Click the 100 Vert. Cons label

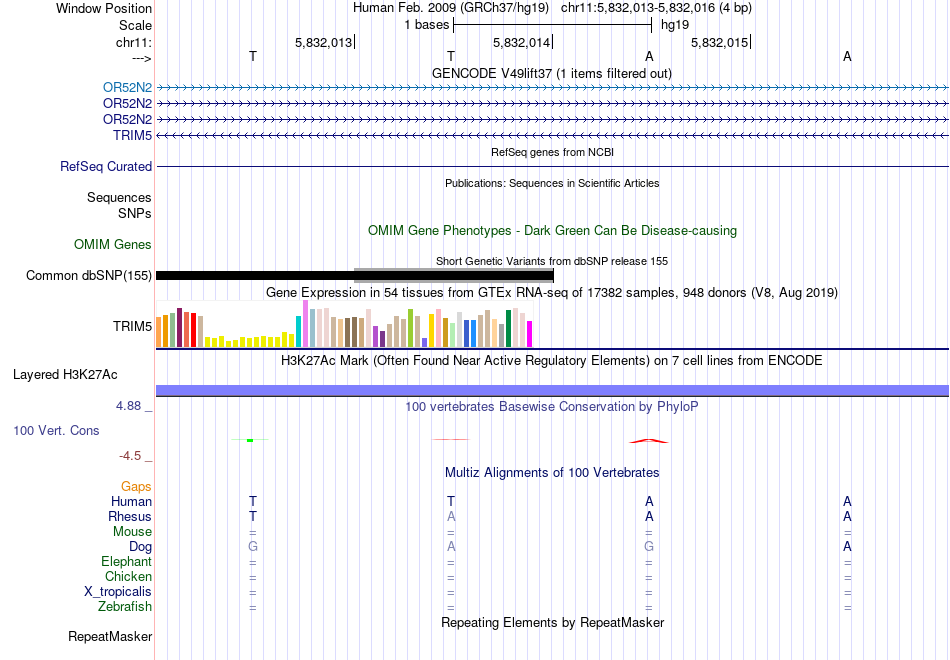[x=56, y=430]
